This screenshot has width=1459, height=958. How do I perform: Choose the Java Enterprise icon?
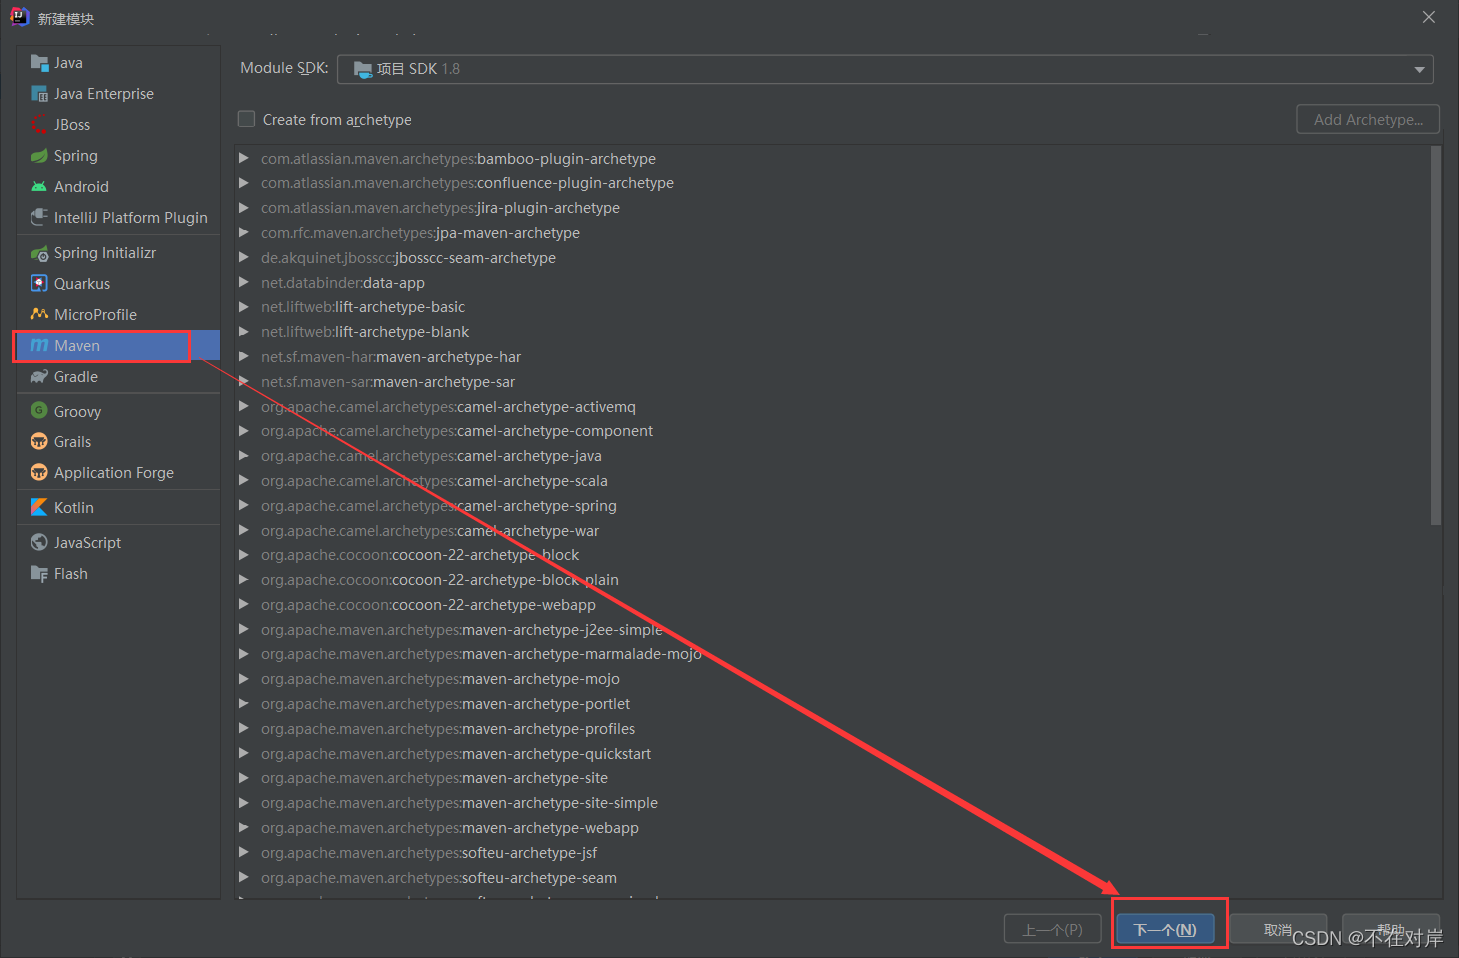pos(39,94)
